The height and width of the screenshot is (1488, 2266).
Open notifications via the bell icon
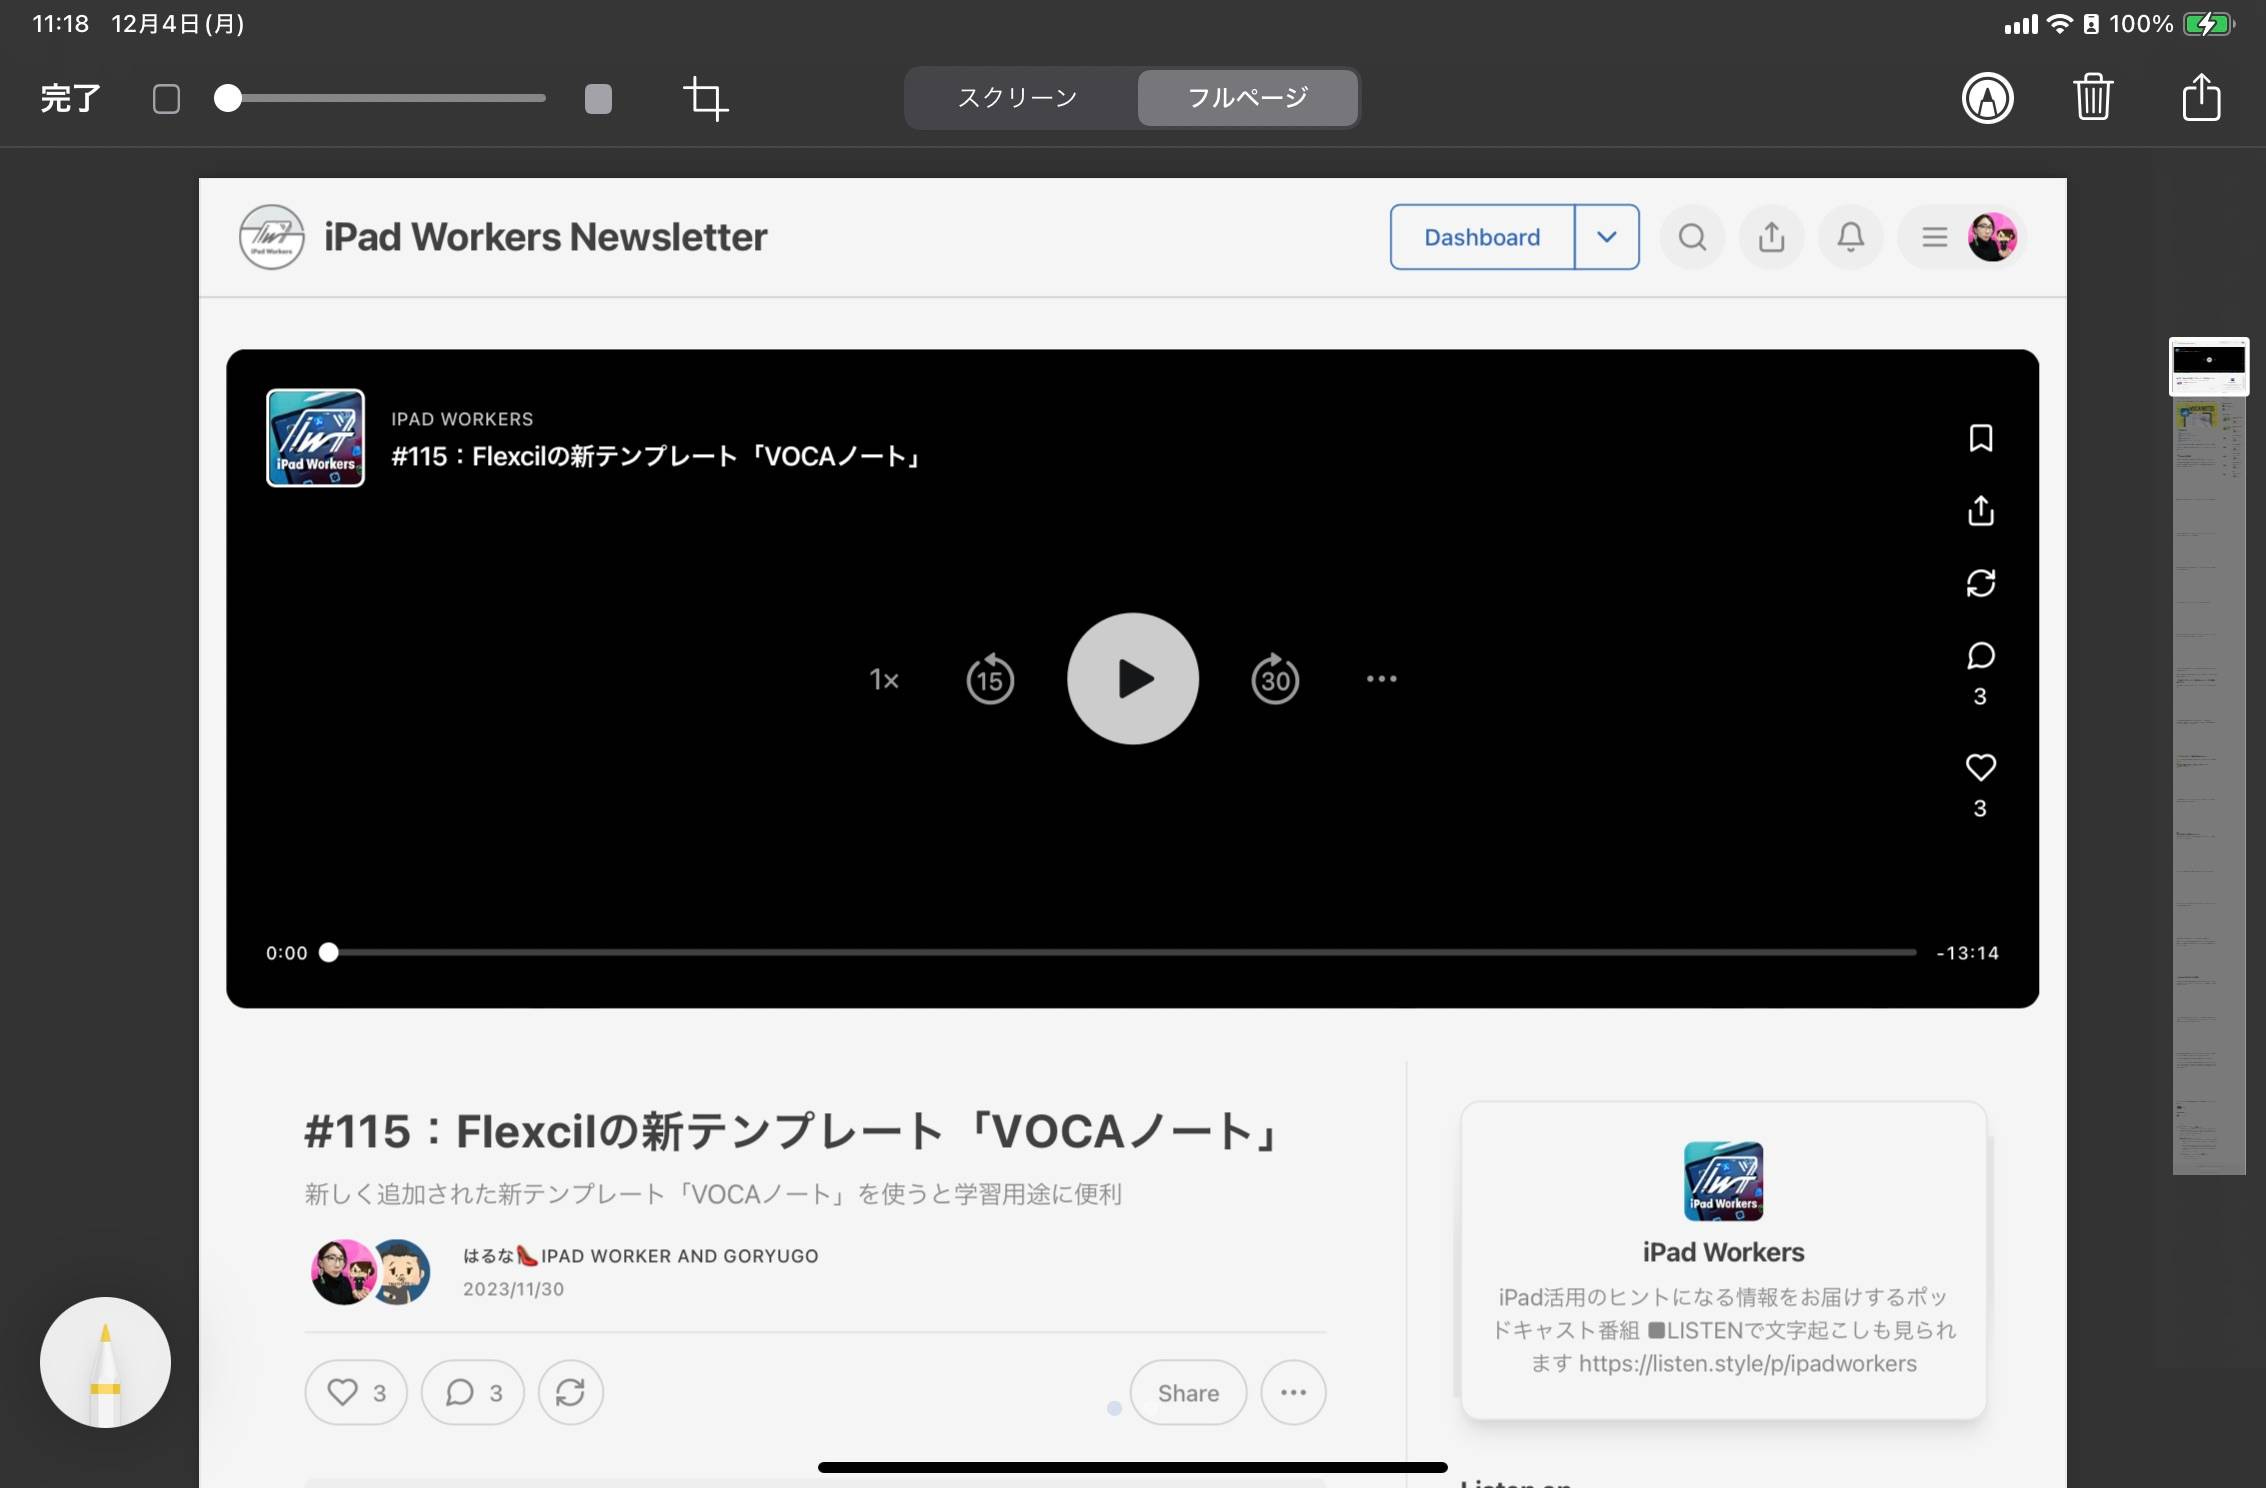[1850, 237]
